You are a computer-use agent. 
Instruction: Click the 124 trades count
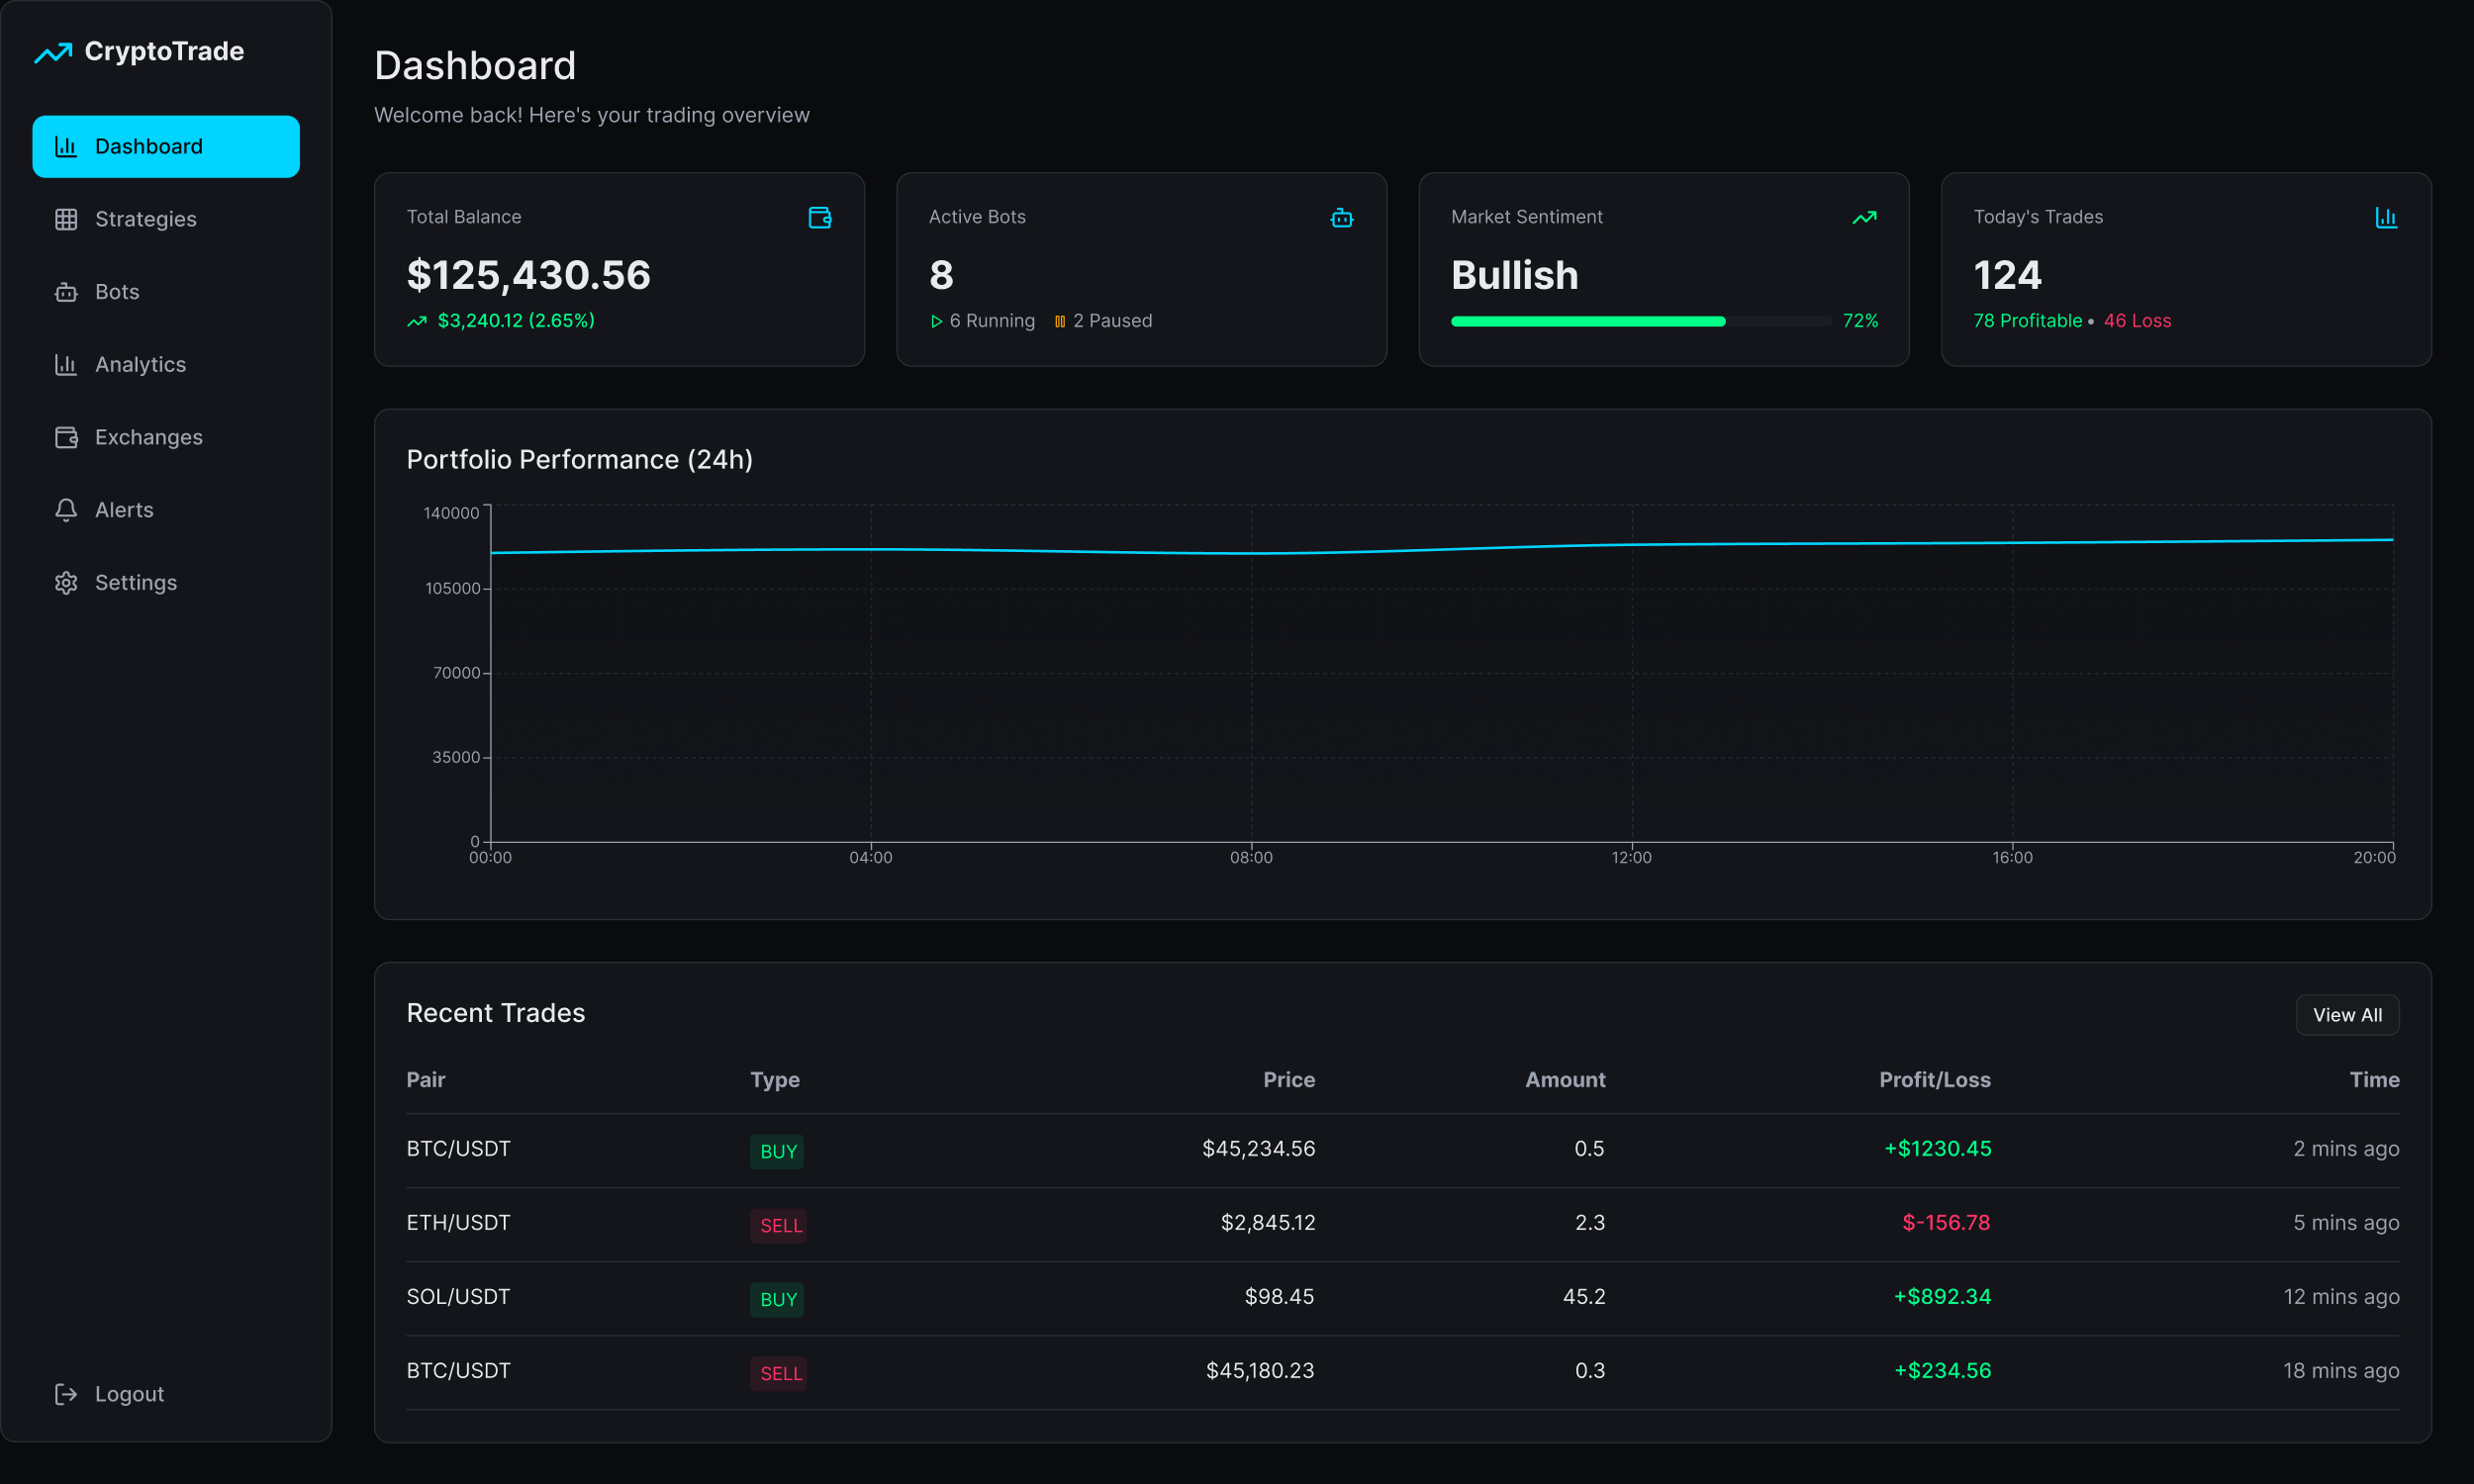coord(2007,276)
